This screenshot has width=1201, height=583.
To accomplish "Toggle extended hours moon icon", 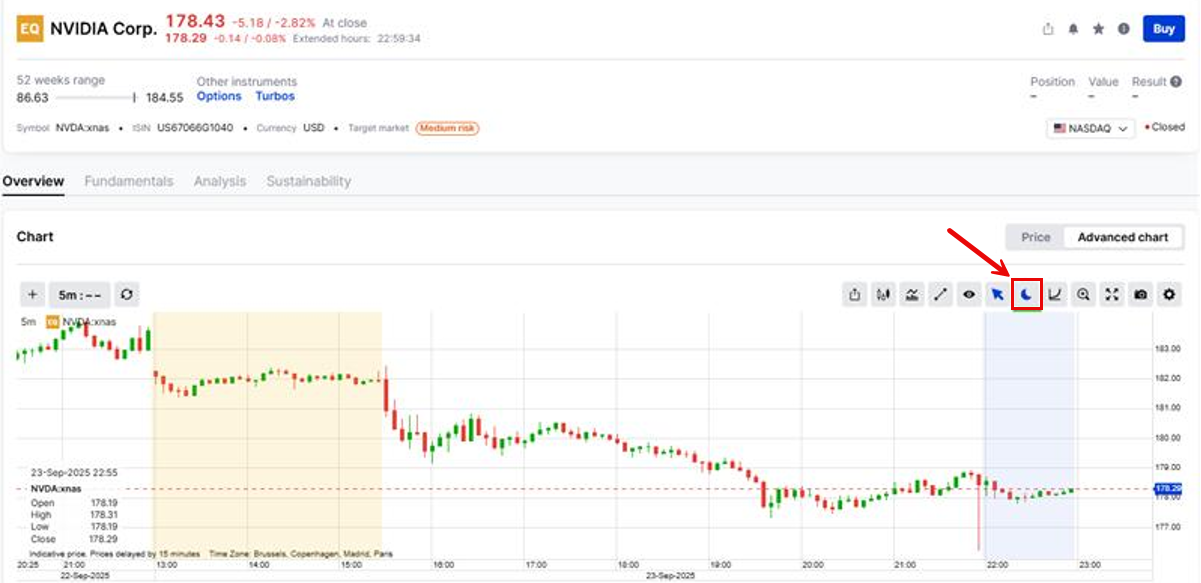I will click(1026, 295).
